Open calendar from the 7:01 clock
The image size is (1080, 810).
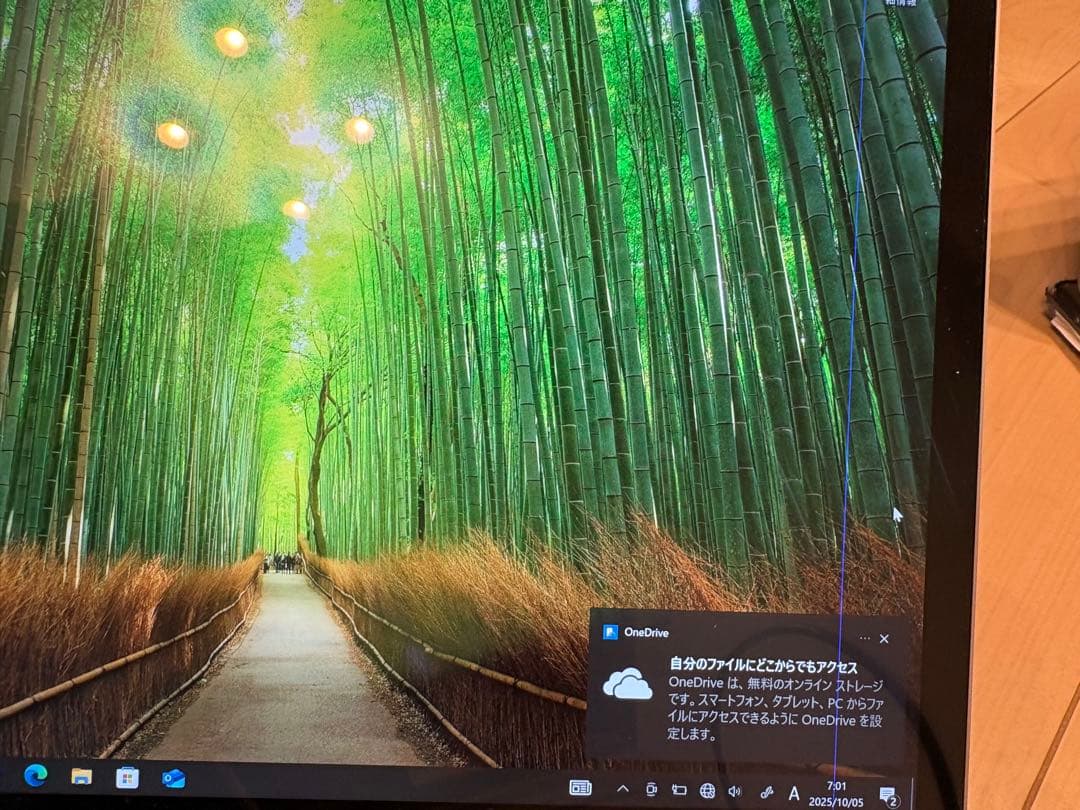(836, 794)
